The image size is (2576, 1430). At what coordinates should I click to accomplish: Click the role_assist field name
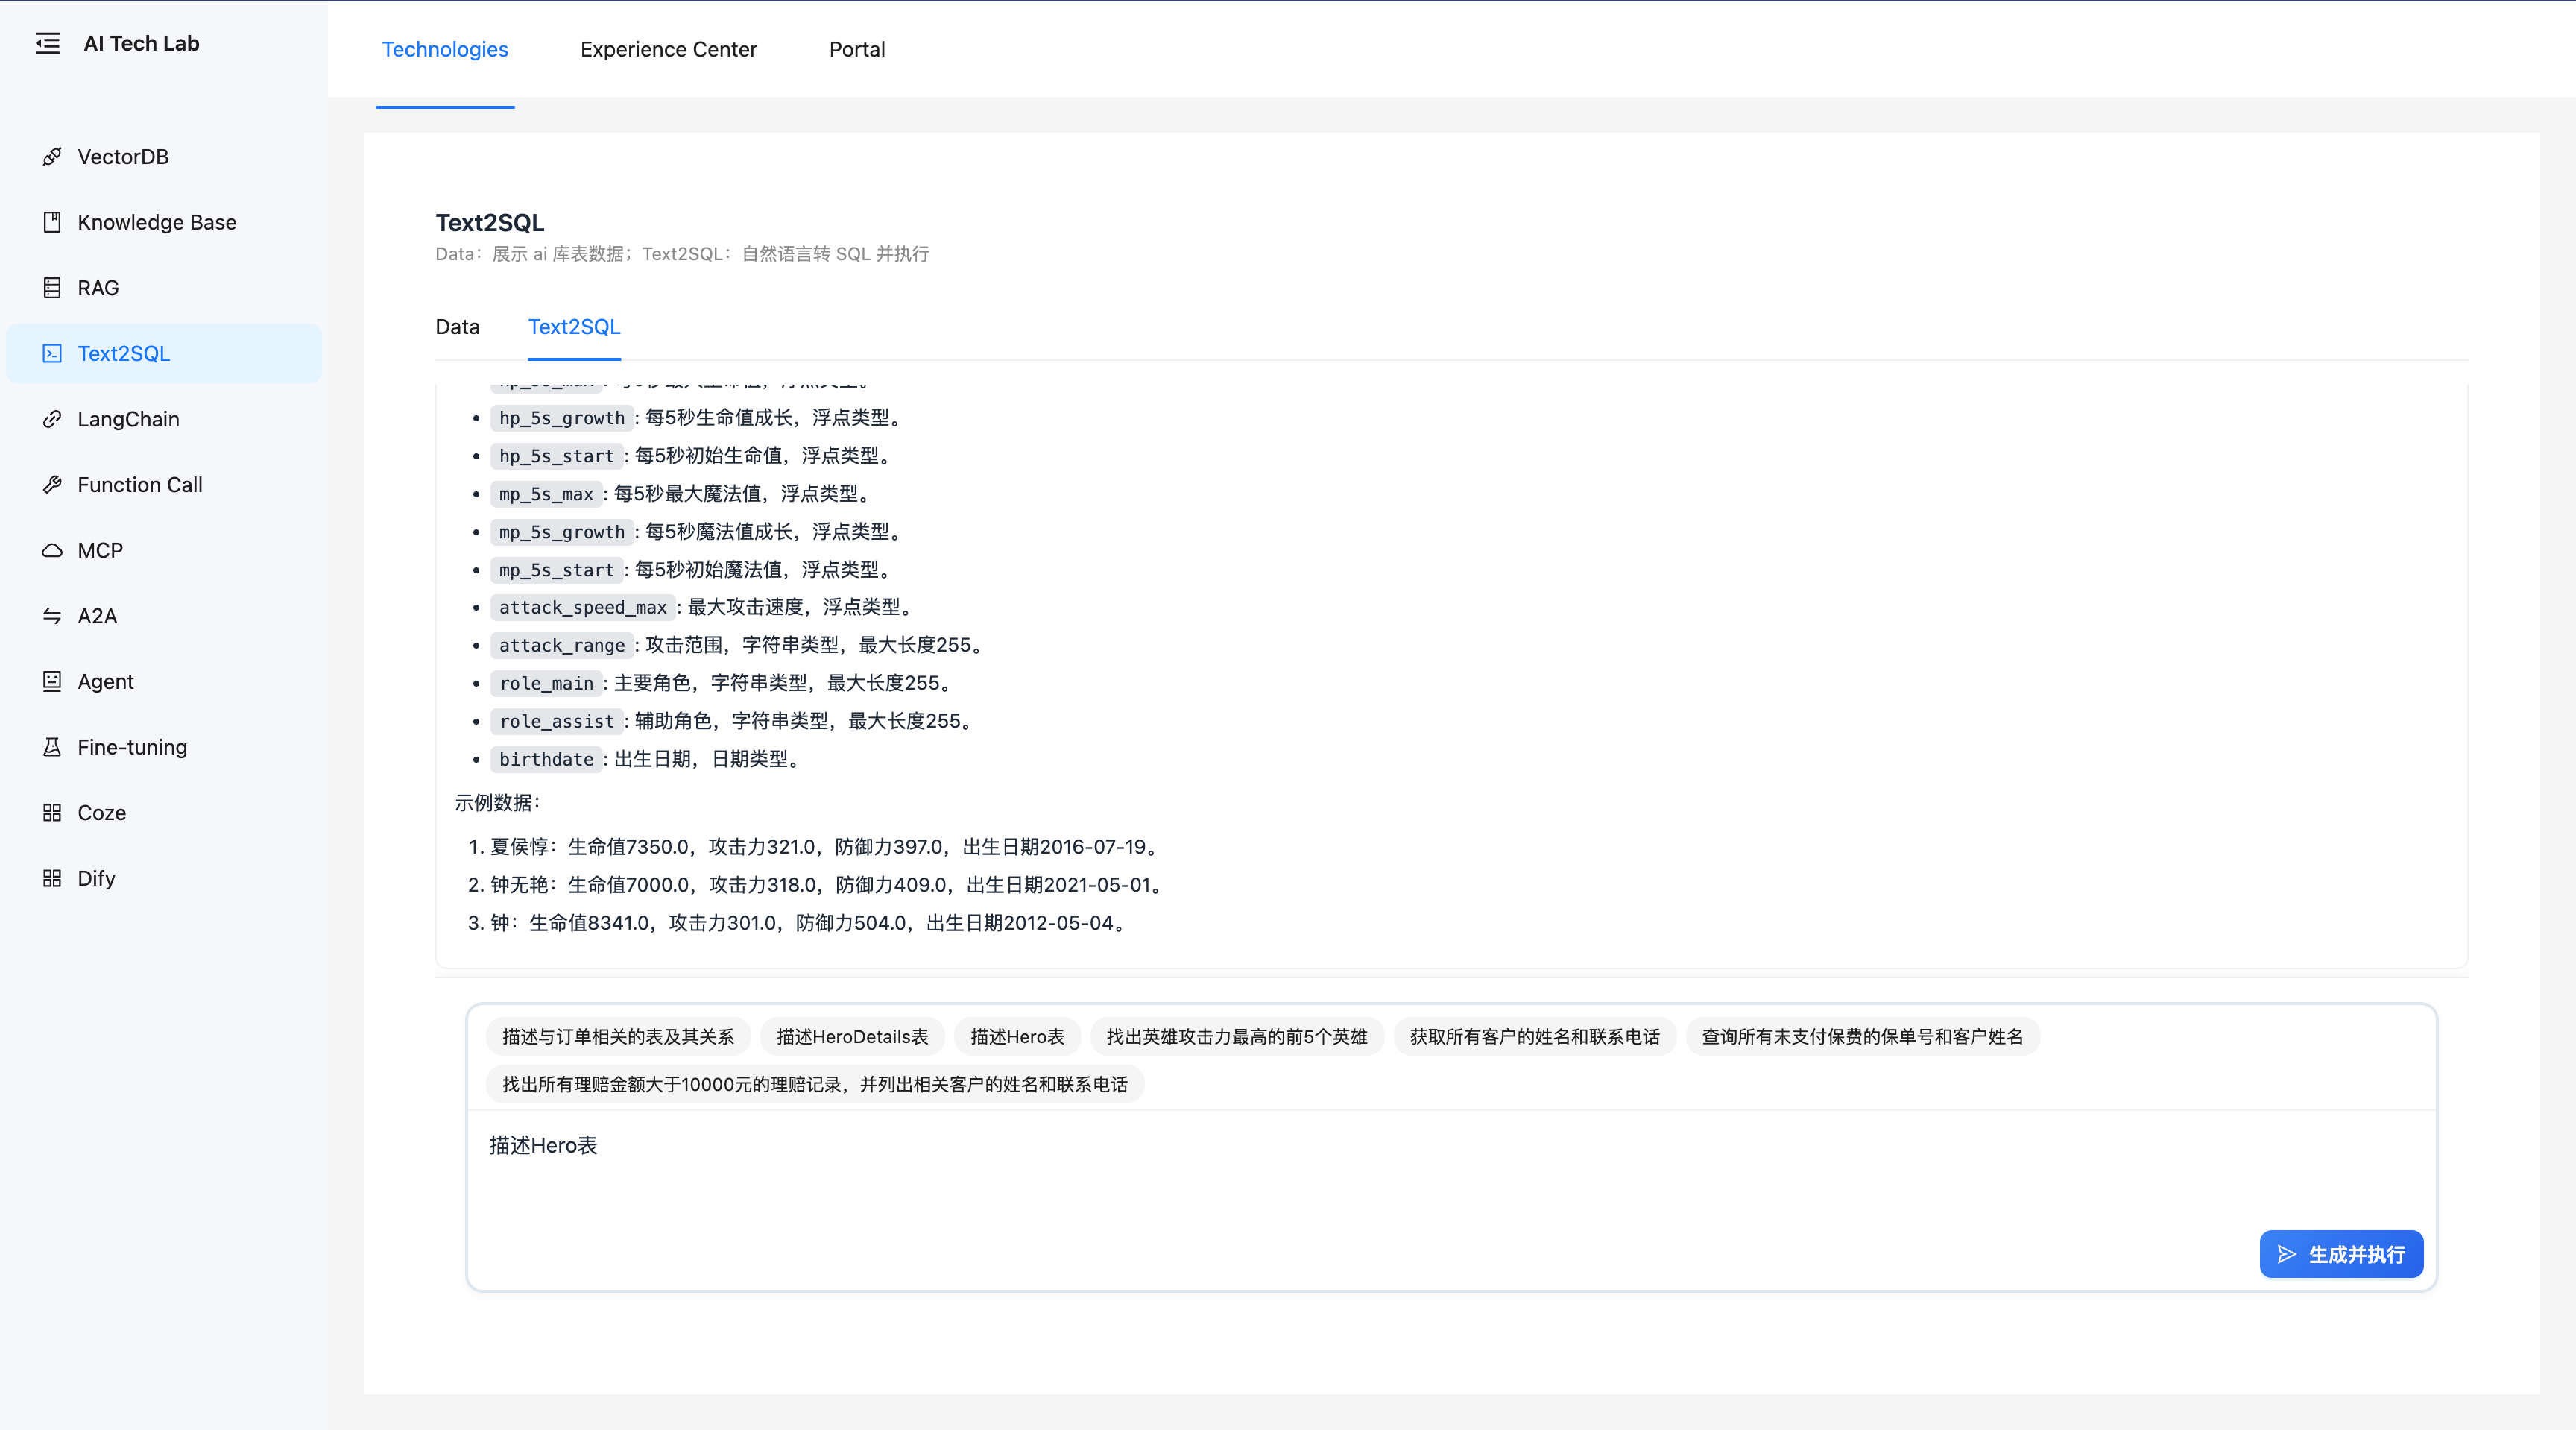point(556,721)
